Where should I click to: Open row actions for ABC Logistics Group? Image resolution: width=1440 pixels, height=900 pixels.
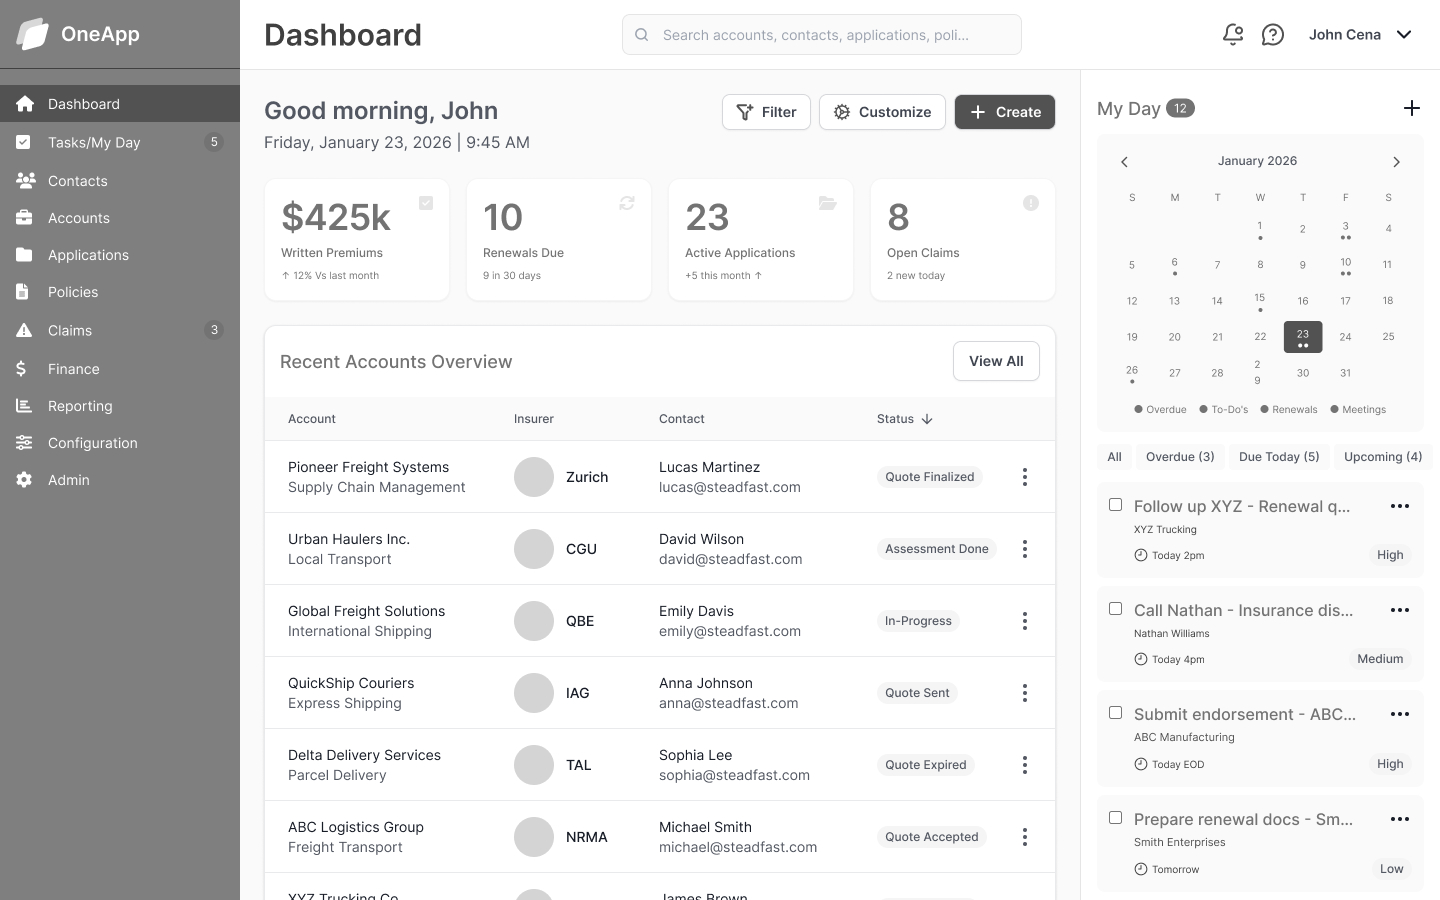(x=1025, y=837)
